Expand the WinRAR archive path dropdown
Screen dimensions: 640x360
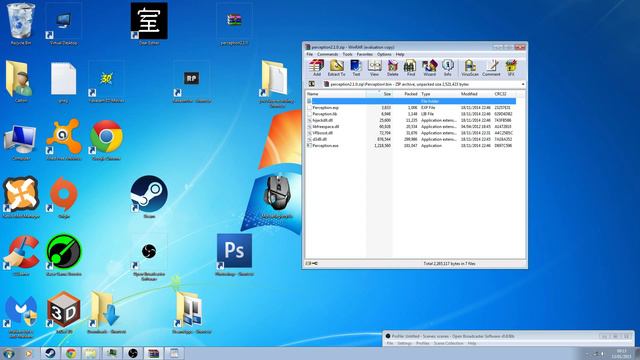click(522, 84)
